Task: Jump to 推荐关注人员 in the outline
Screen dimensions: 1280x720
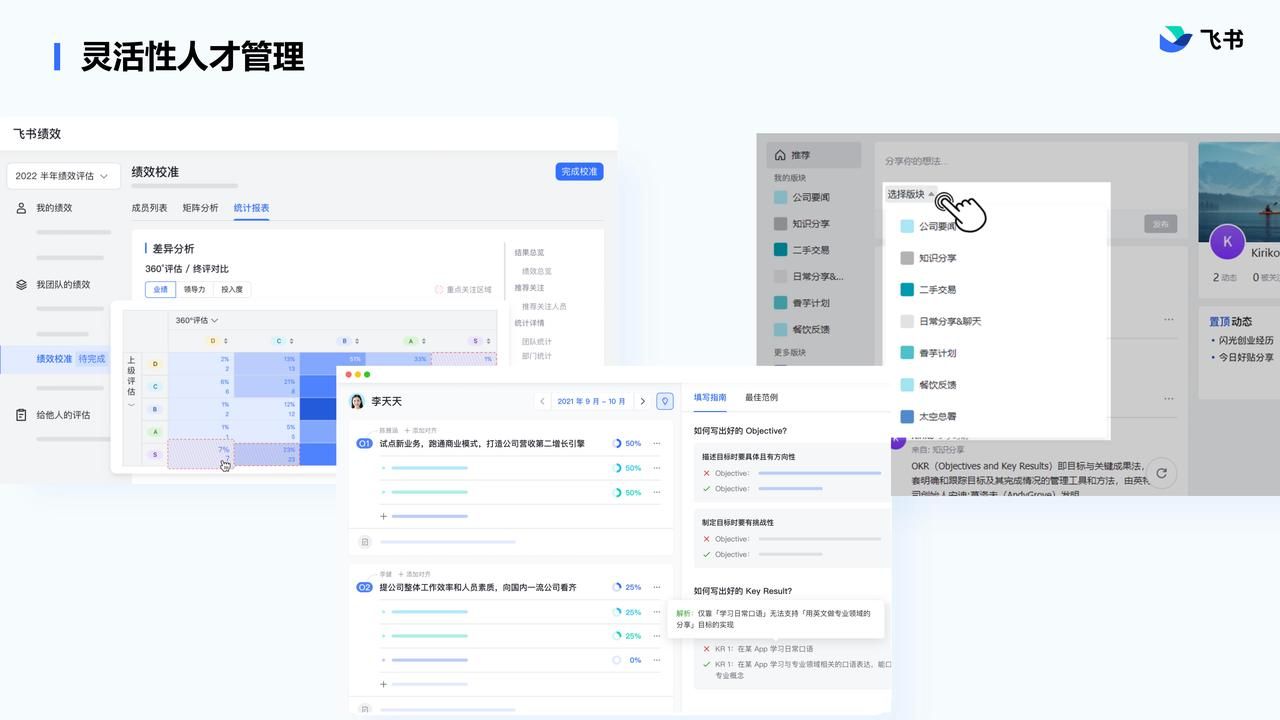Action: (x=544, y=306)
